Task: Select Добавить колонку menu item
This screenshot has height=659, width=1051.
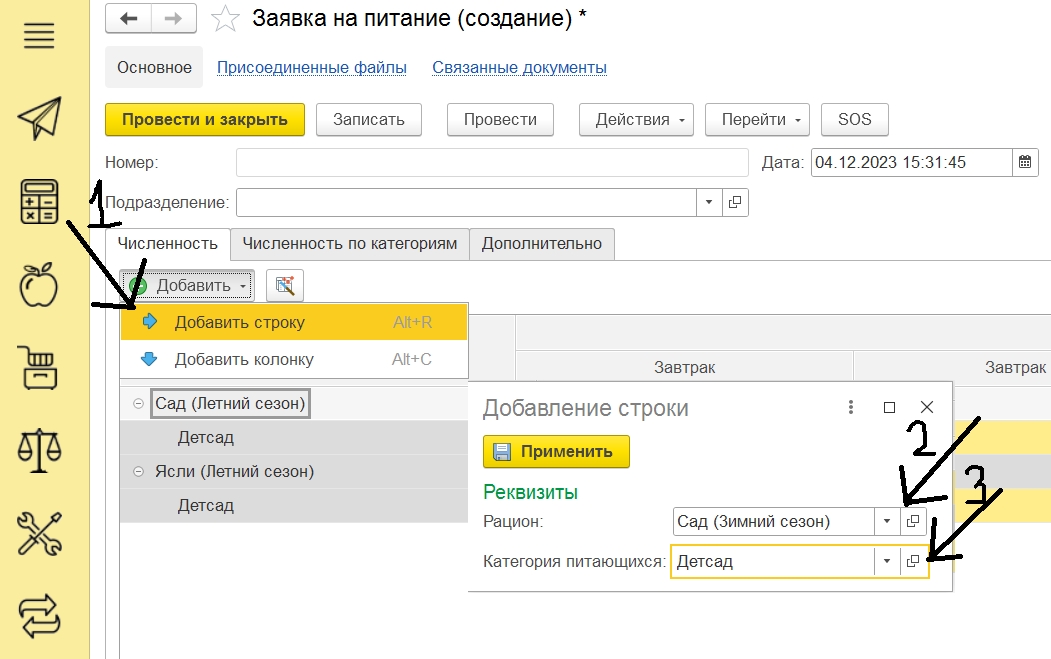Action: [x=244, y=359]
